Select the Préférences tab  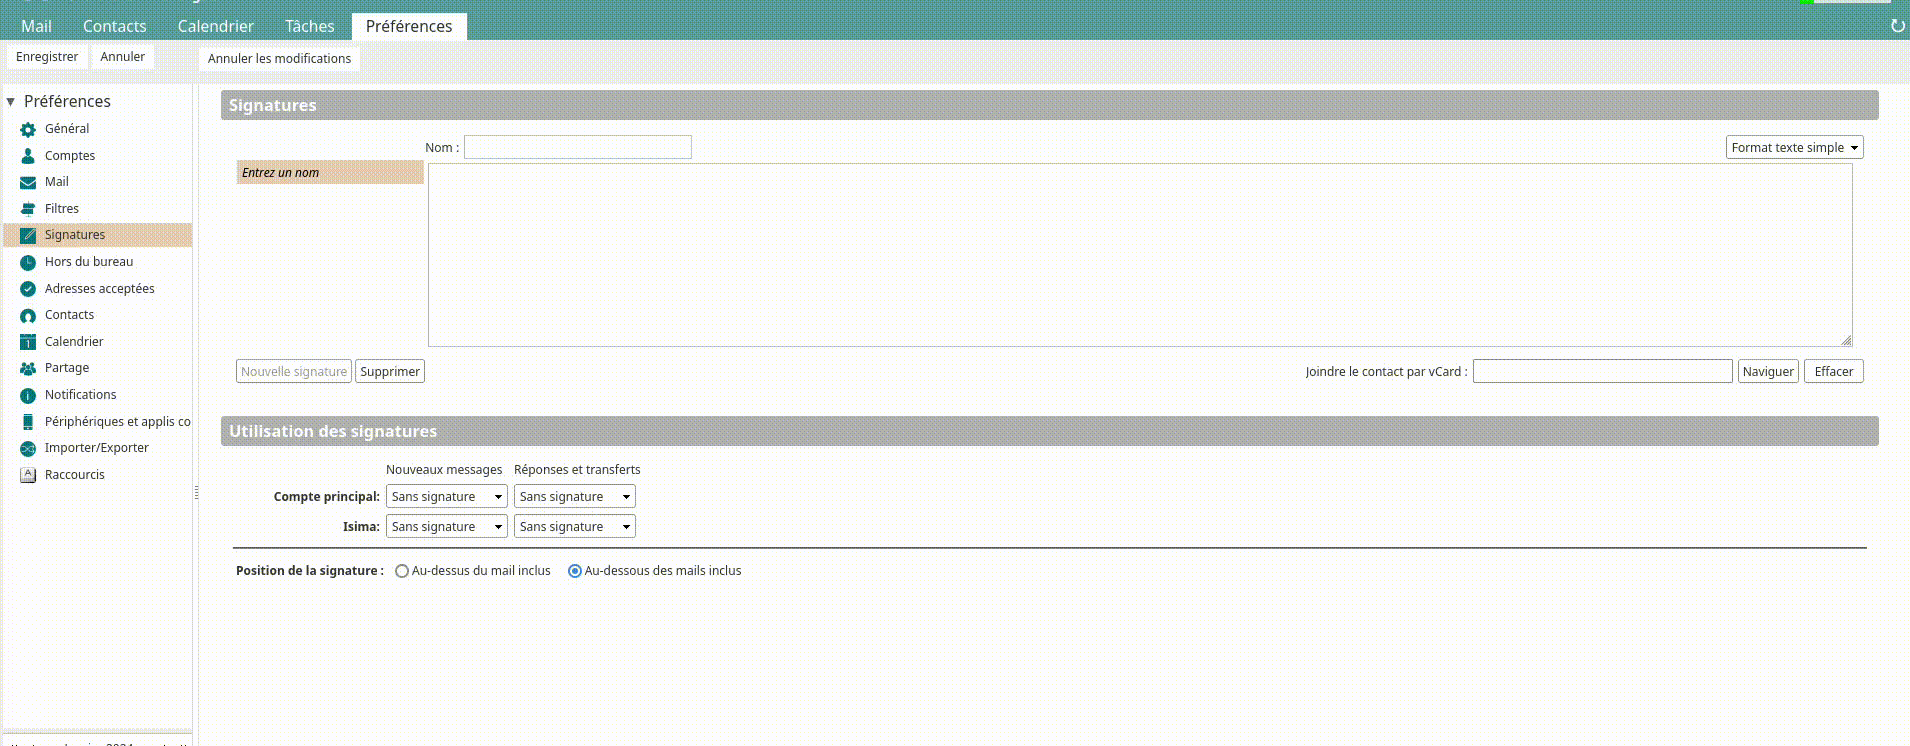pos(409,26)
